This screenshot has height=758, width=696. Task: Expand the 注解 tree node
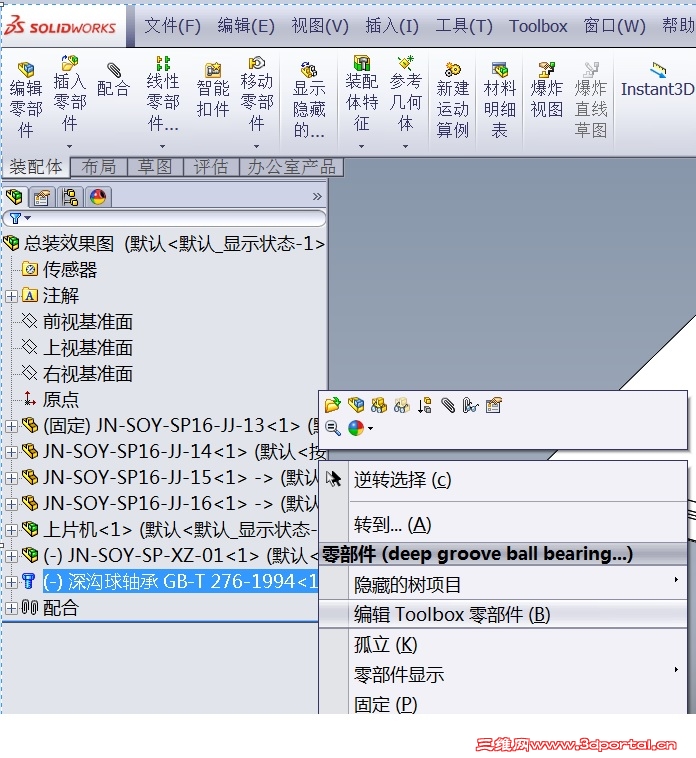click(x=11, y=296)
